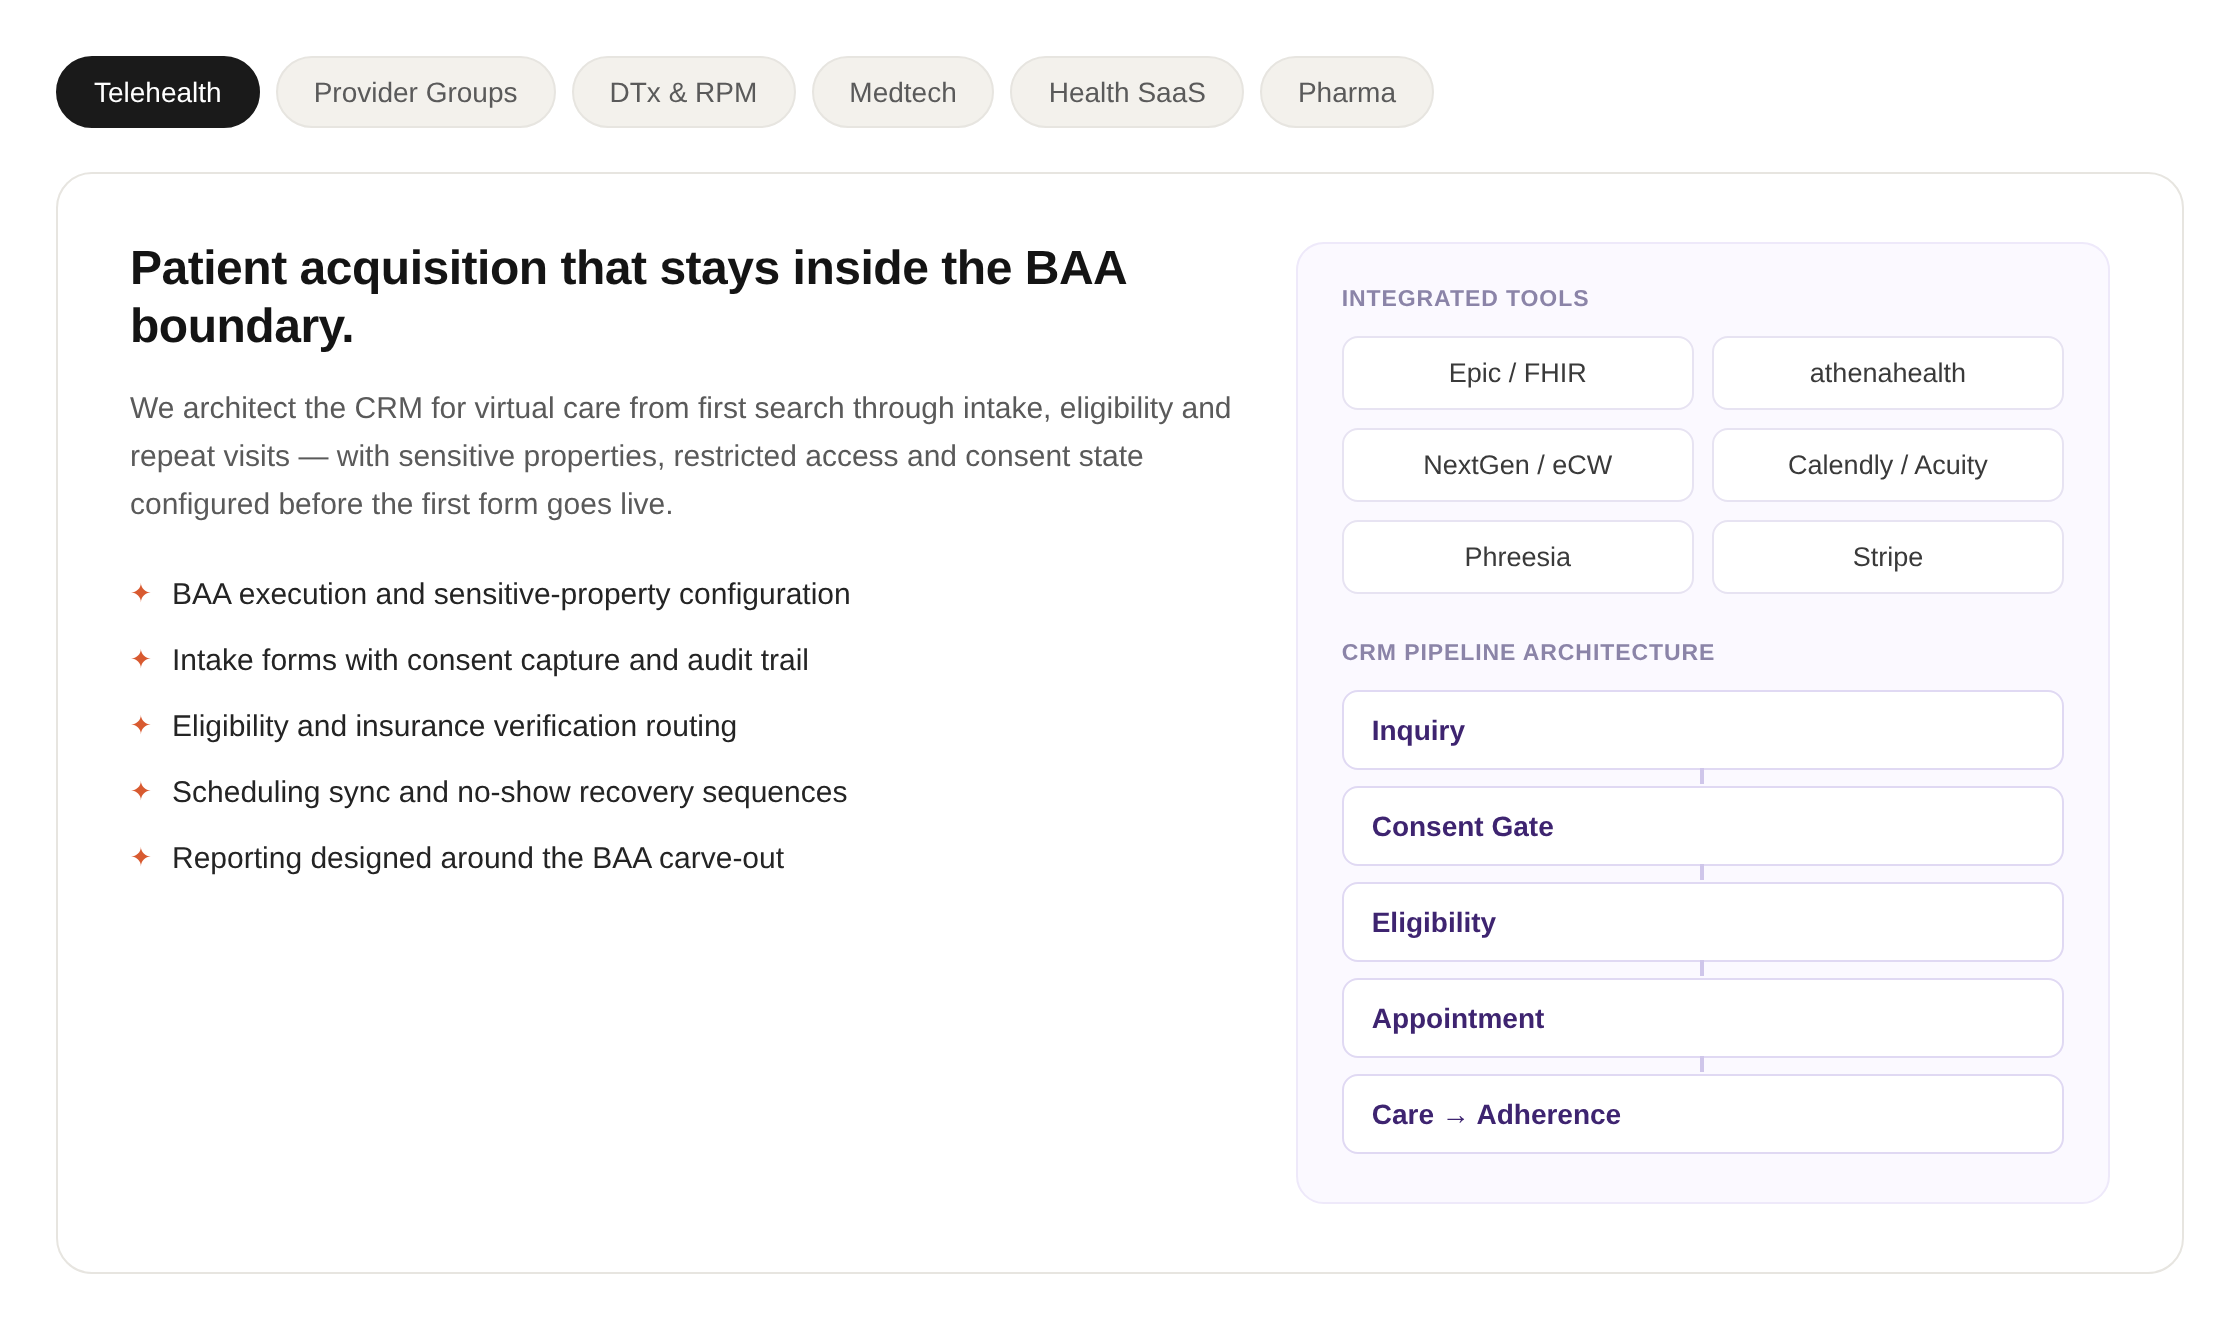
Task: Select the NextGen / eCW chip
Action: [1518, 465]
